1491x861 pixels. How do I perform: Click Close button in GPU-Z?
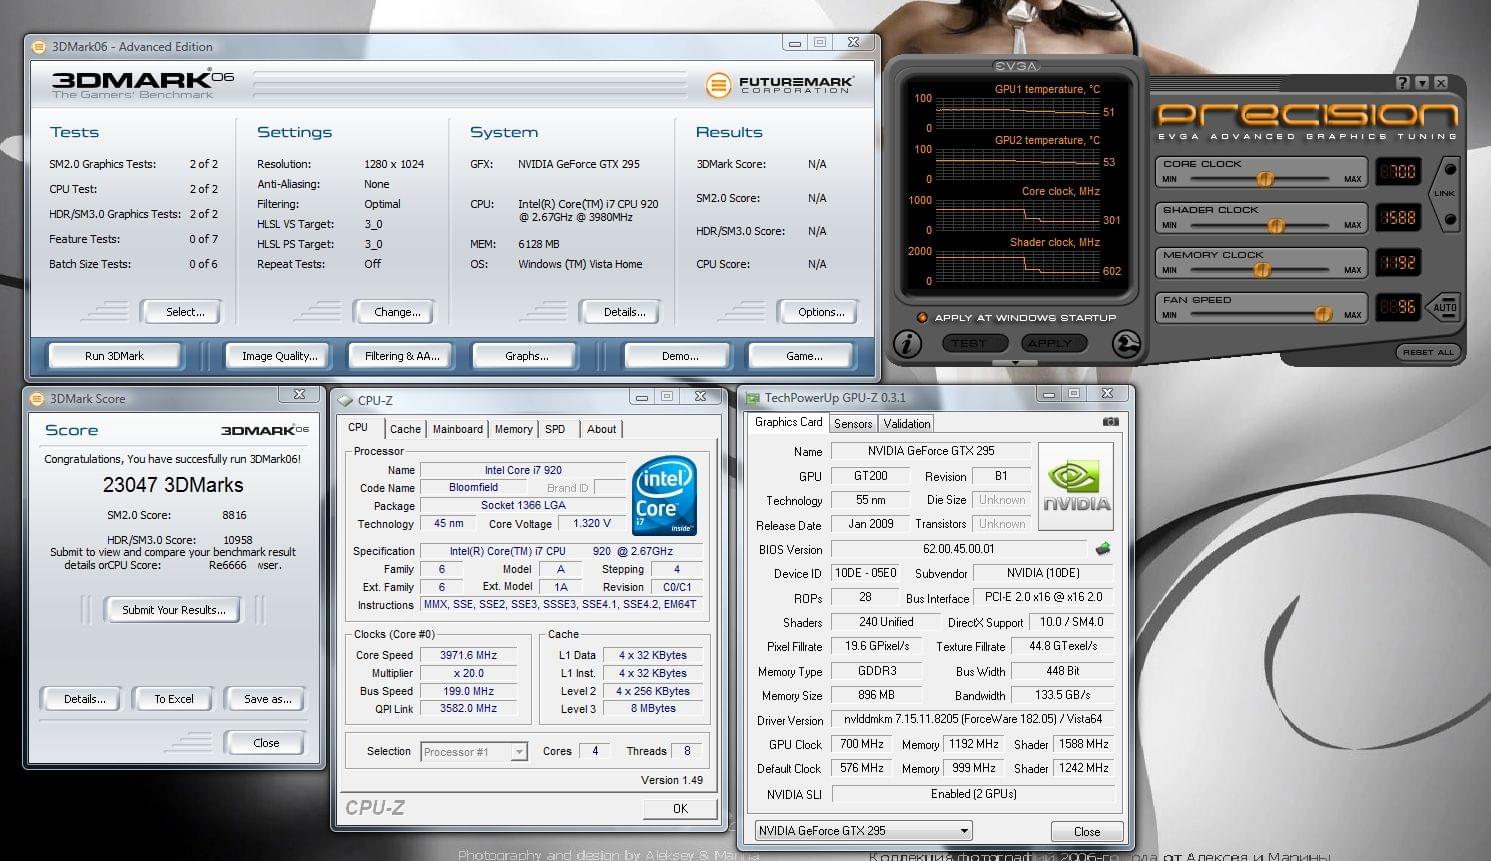(1087, 832)
